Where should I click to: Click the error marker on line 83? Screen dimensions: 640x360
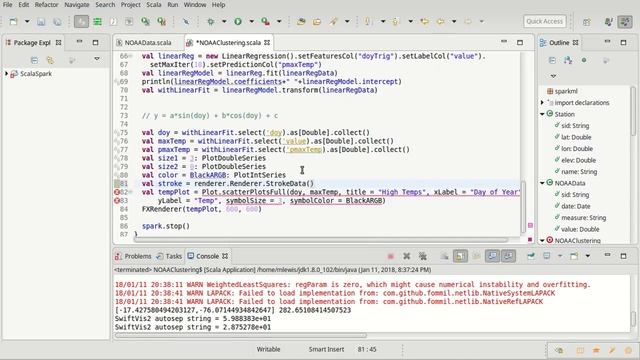coord(117,201)
